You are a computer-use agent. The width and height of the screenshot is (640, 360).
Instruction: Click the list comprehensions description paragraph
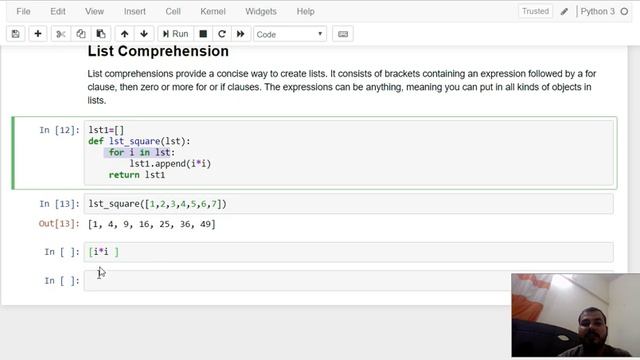[341, 87]
